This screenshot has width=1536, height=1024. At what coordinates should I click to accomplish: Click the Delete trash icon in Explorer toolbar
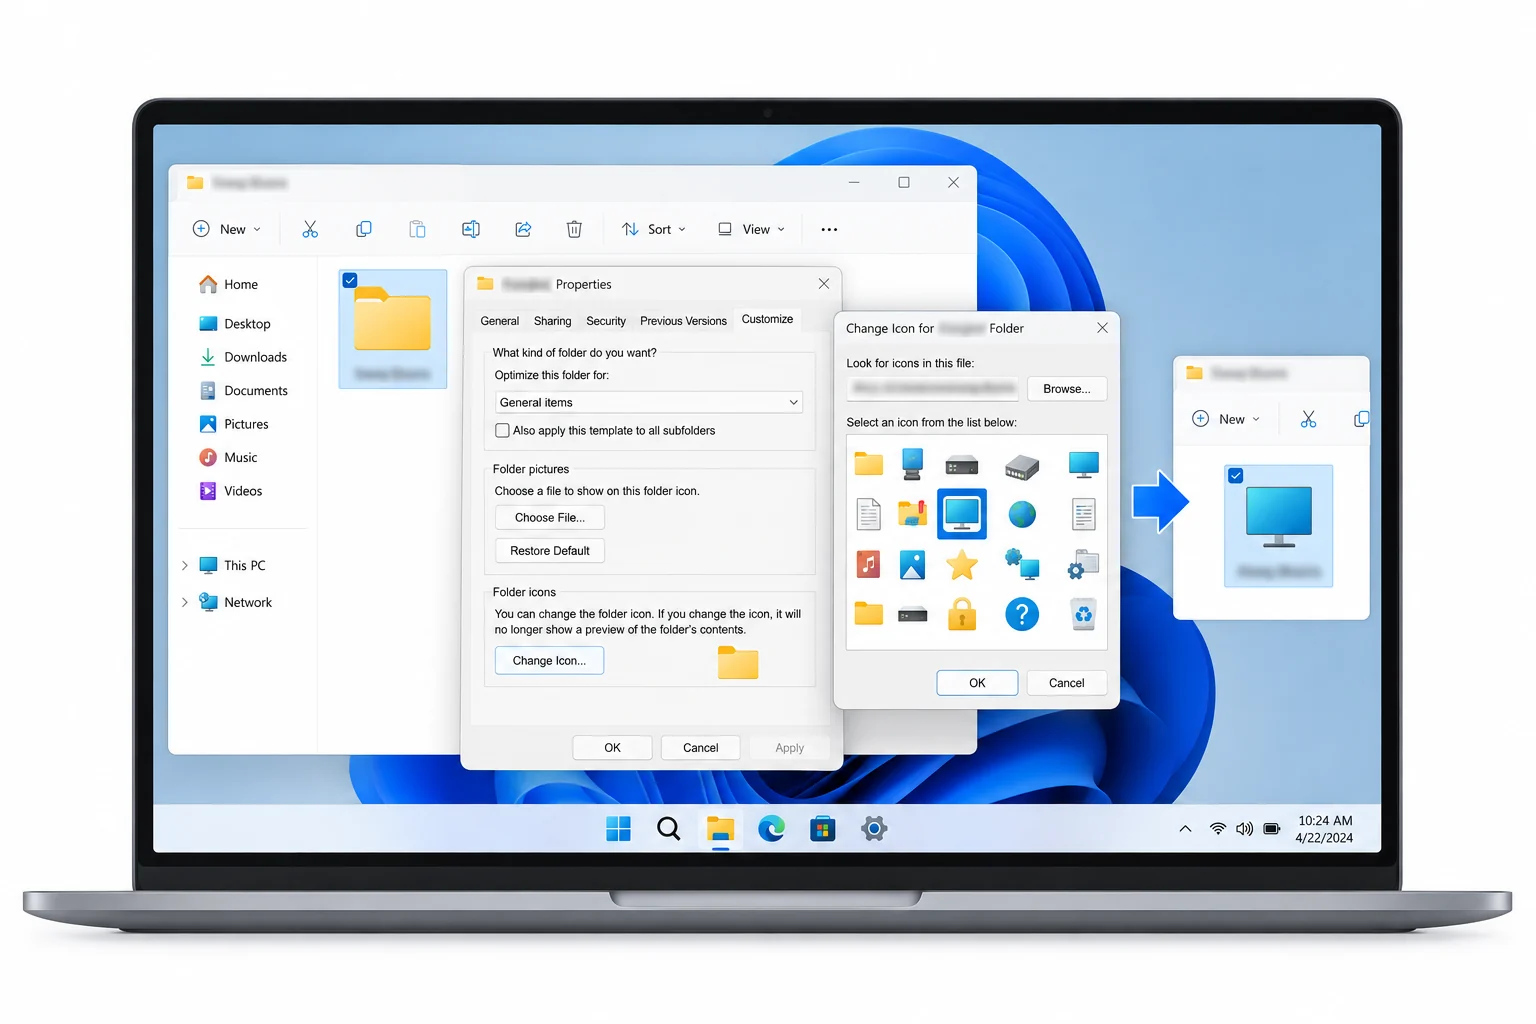coord(574,229)
